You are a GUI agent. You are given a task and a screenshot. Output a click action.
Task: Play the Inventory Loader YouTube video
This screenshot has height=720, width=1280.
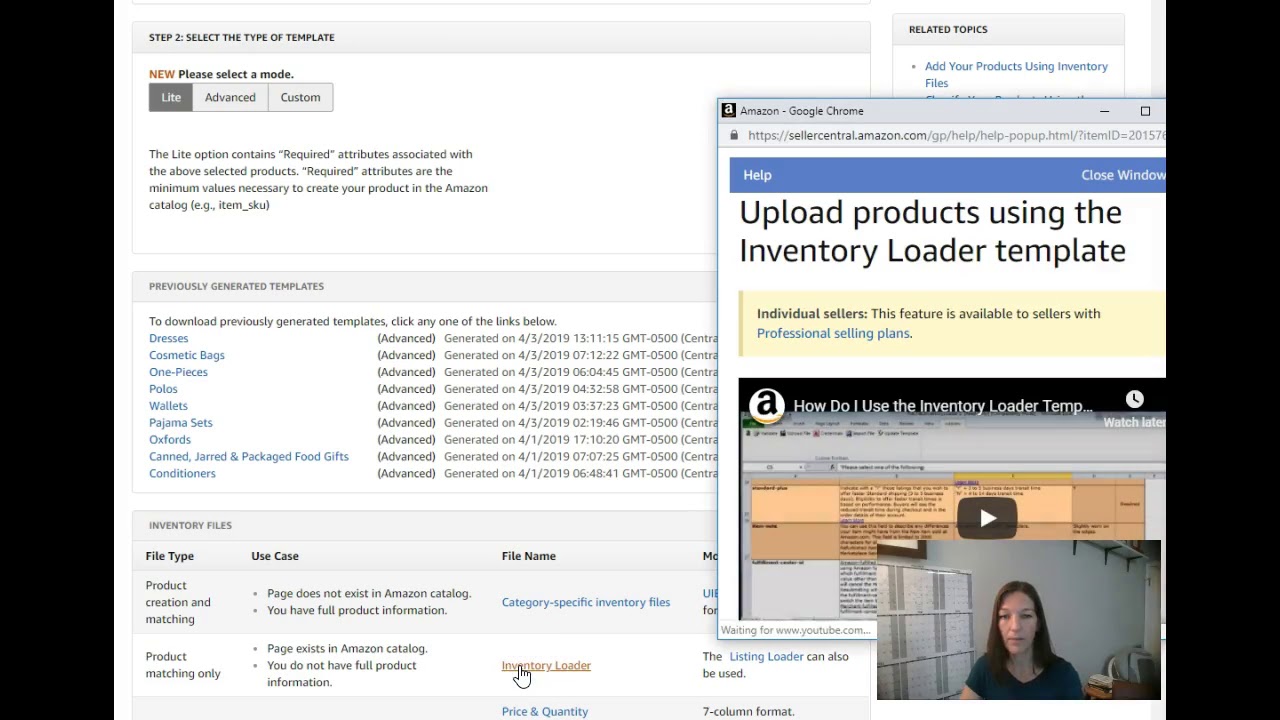987,518
